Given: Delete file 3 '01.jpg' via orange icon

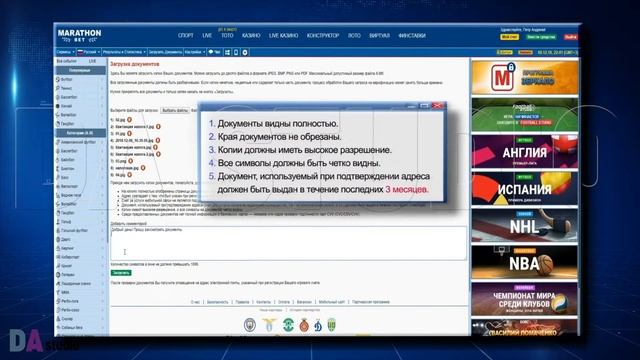Looking at the screenshot, I should (129, 133).
